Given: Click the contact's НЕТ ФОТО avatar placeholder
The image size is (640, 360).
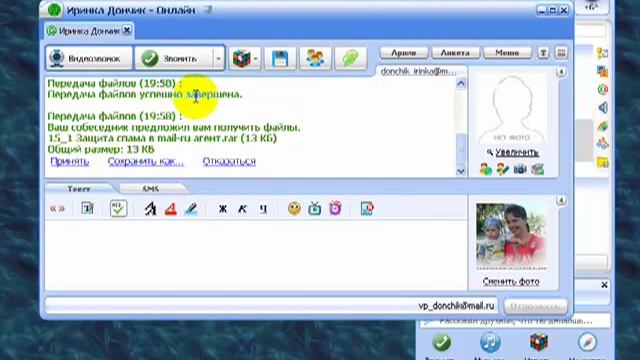Looking at the screenshot, I should (511, 109).
